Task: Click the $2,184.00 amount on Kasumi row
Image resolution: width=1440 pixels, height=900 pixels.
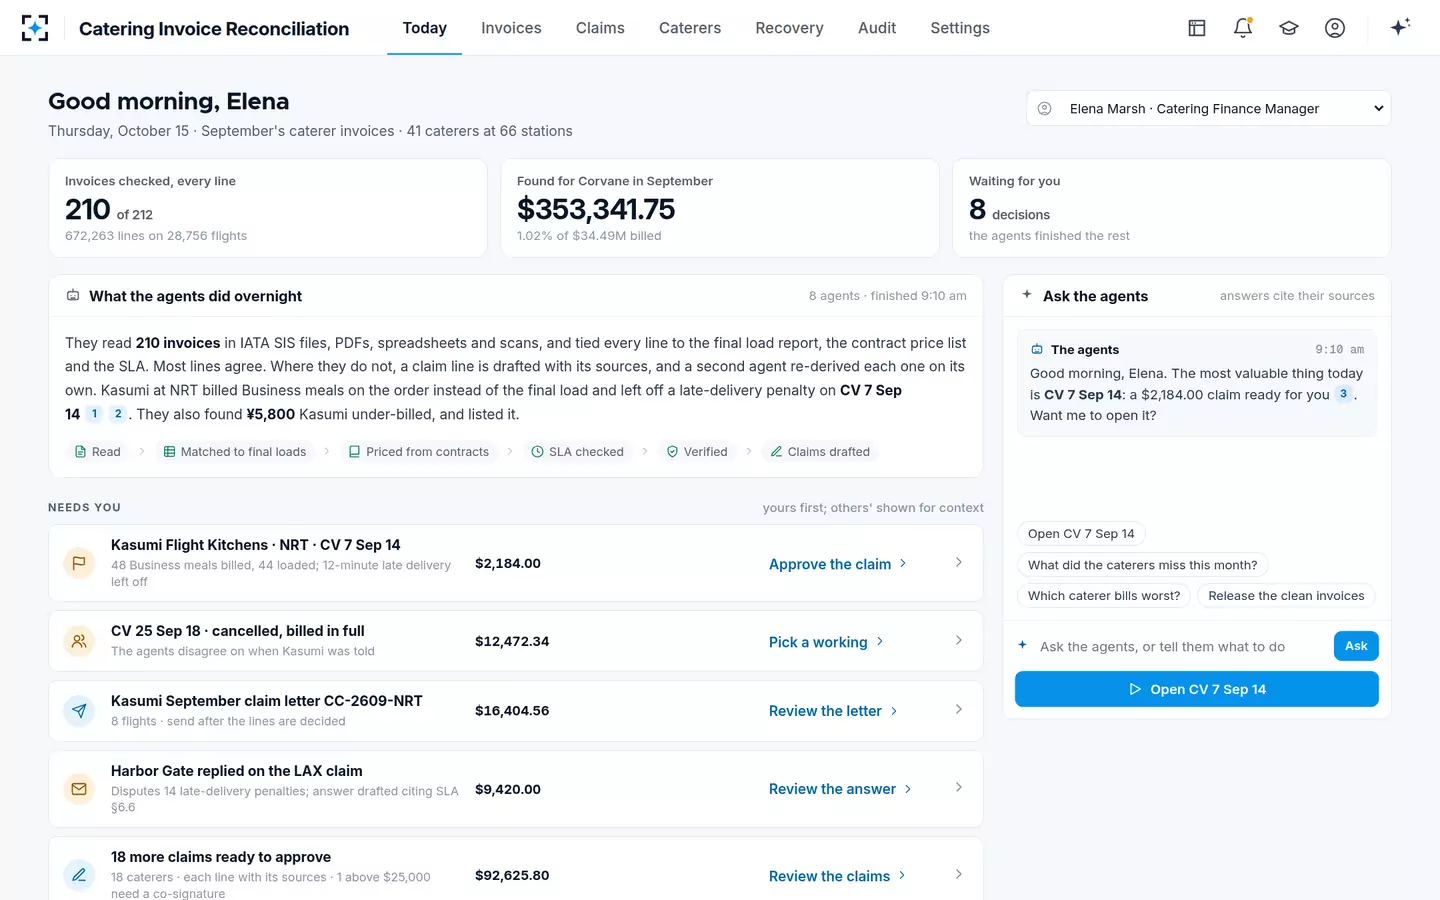Action: [508, 563]
